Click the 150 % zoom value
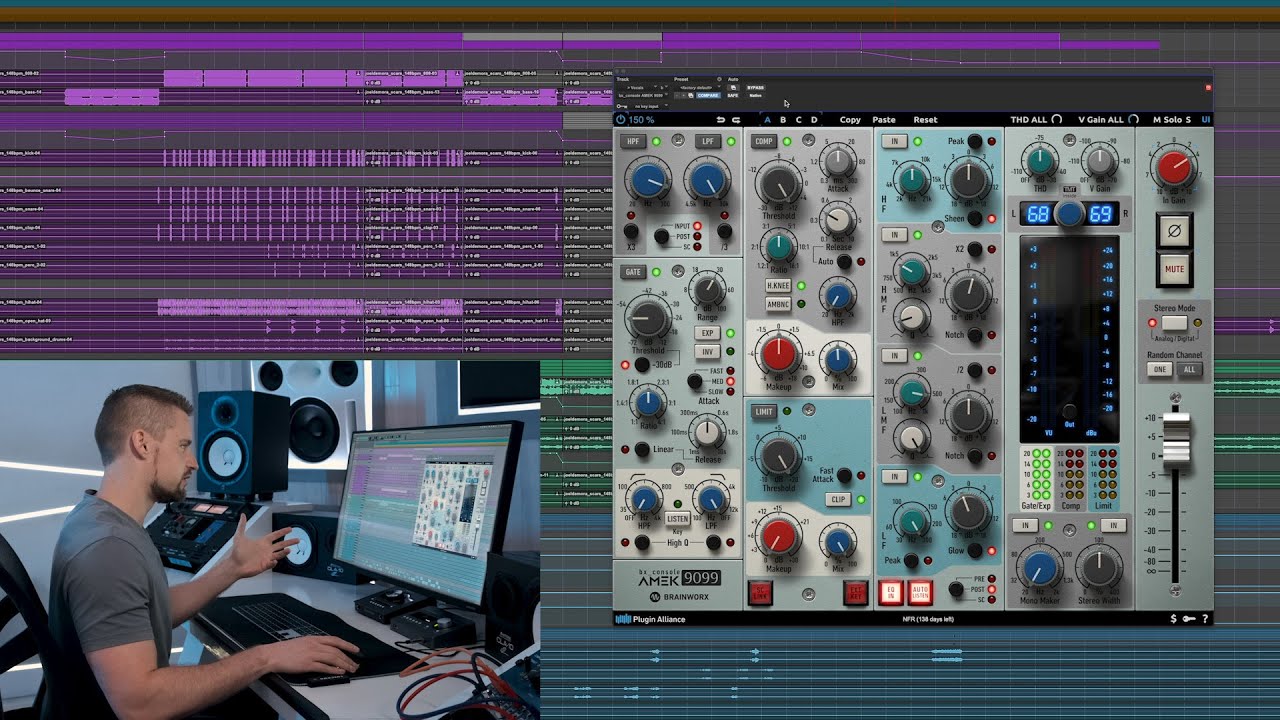This screenshot has width=1280, height=720. [642, 120]
